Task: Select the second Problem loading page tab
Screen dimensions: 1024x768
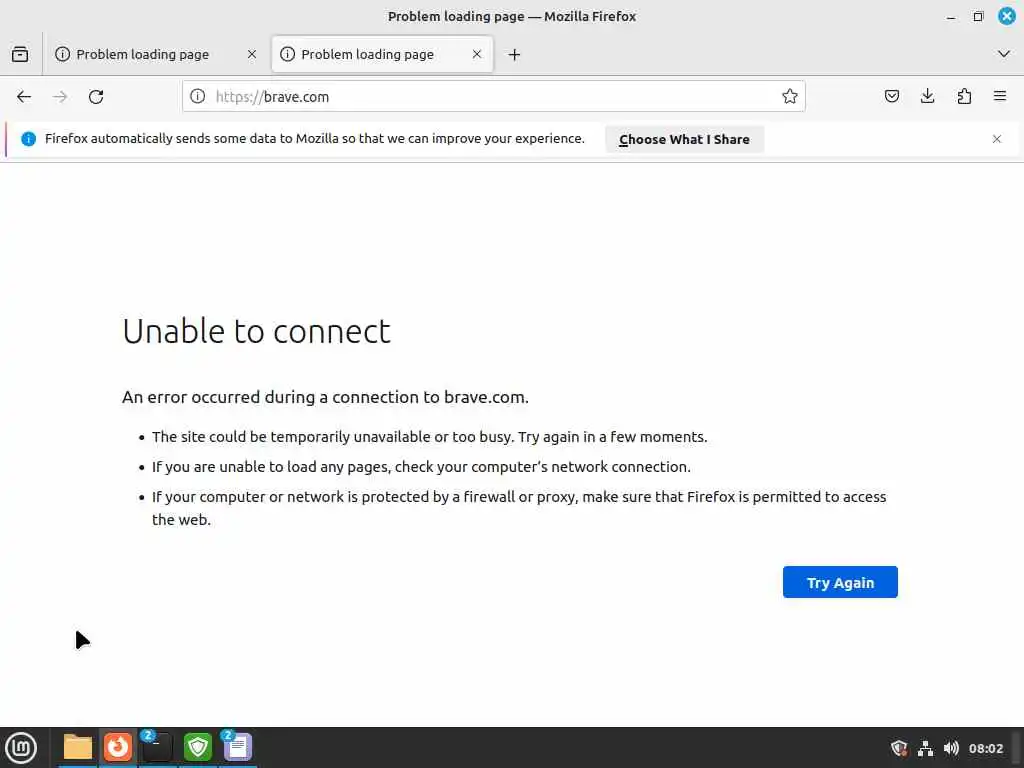Action: pos(382,55)
